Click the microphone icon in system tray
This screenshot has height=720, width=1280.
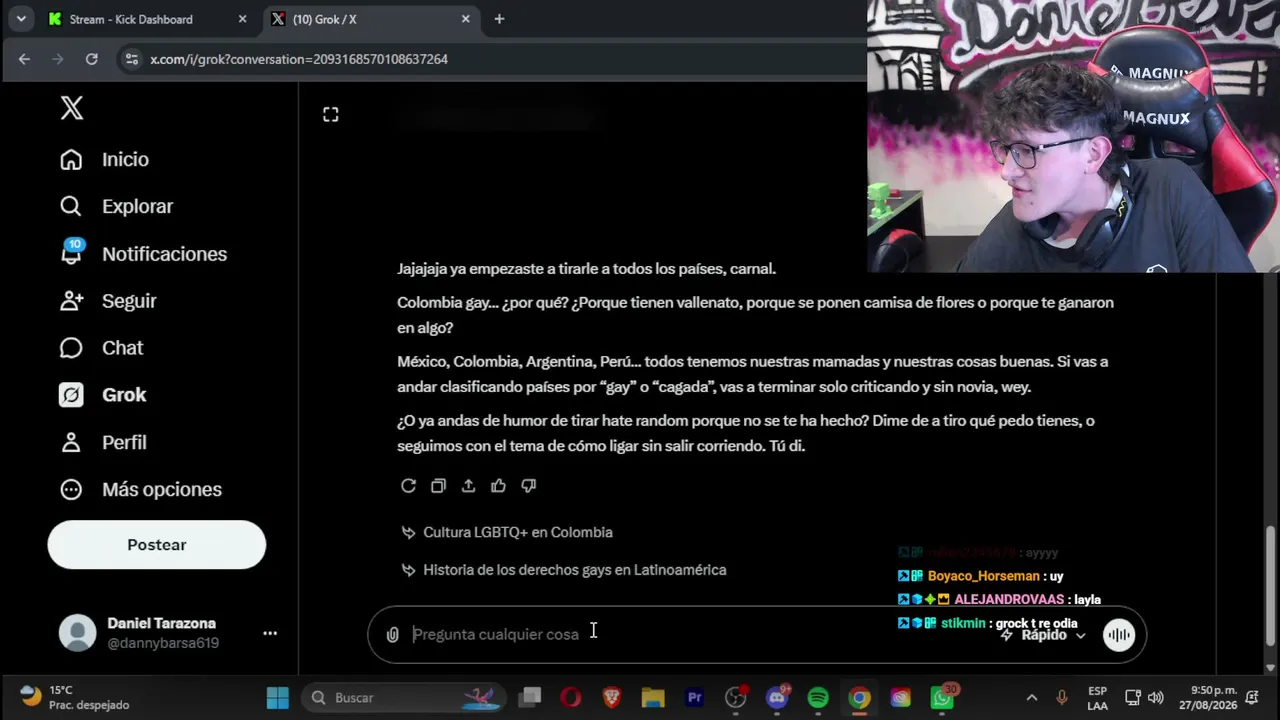tap(1062, 698)
